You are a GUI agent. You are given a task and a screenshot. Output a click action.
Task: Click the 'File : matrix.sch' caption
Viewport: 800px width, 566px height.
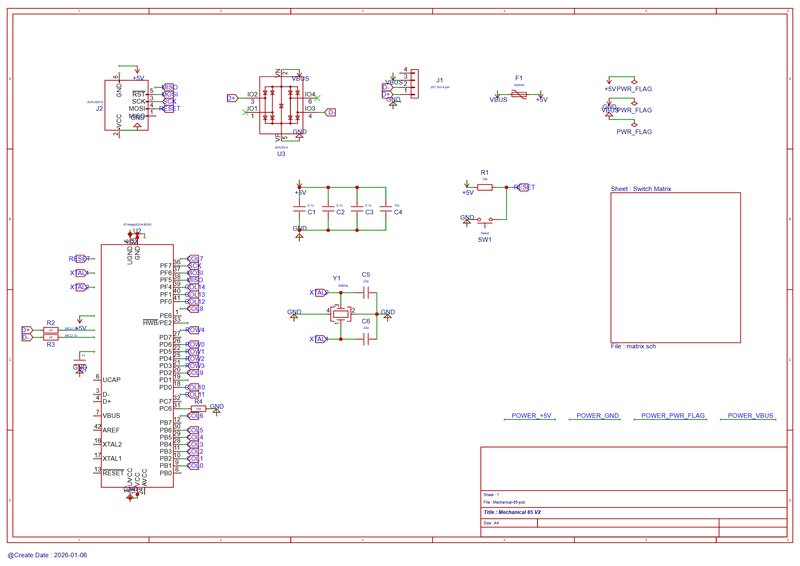[x=633, y=346]
